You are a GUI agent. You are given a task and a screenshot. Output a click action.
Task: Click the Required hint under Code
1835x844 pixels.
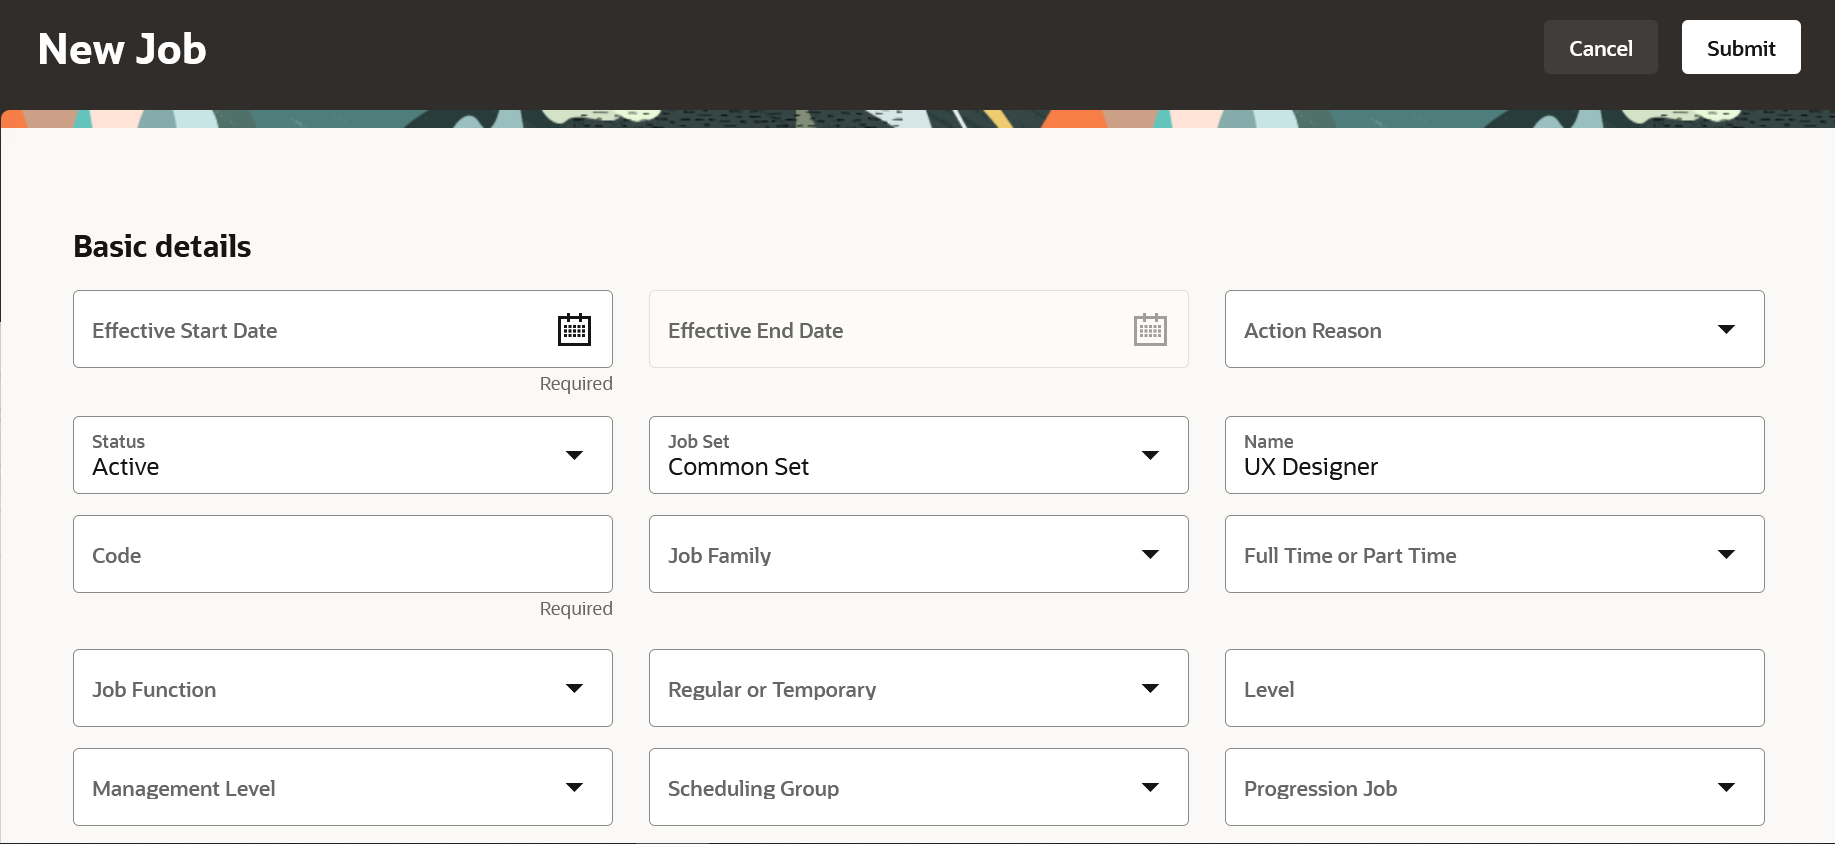(576, 608)
